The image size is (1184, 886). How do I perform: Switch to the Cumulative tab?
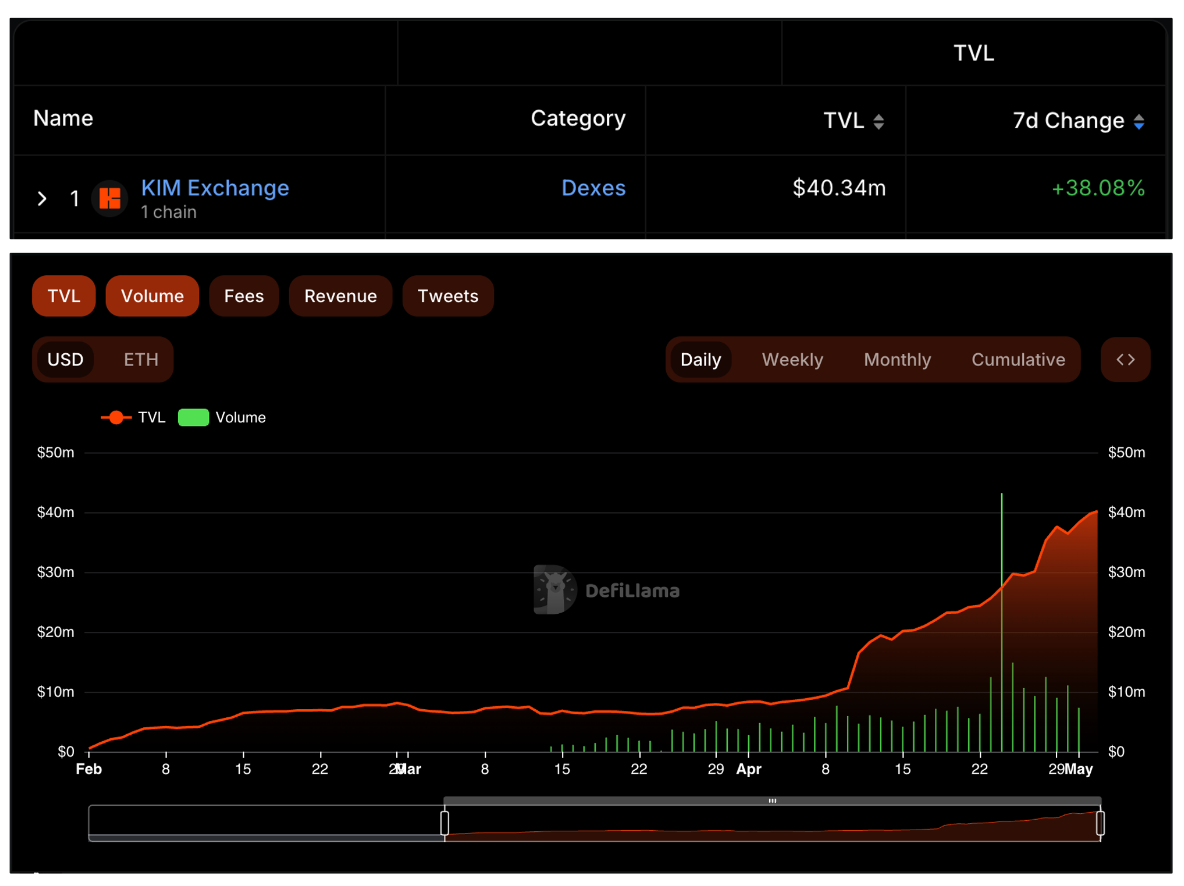pyautogui.click(x=1018, y=360)
